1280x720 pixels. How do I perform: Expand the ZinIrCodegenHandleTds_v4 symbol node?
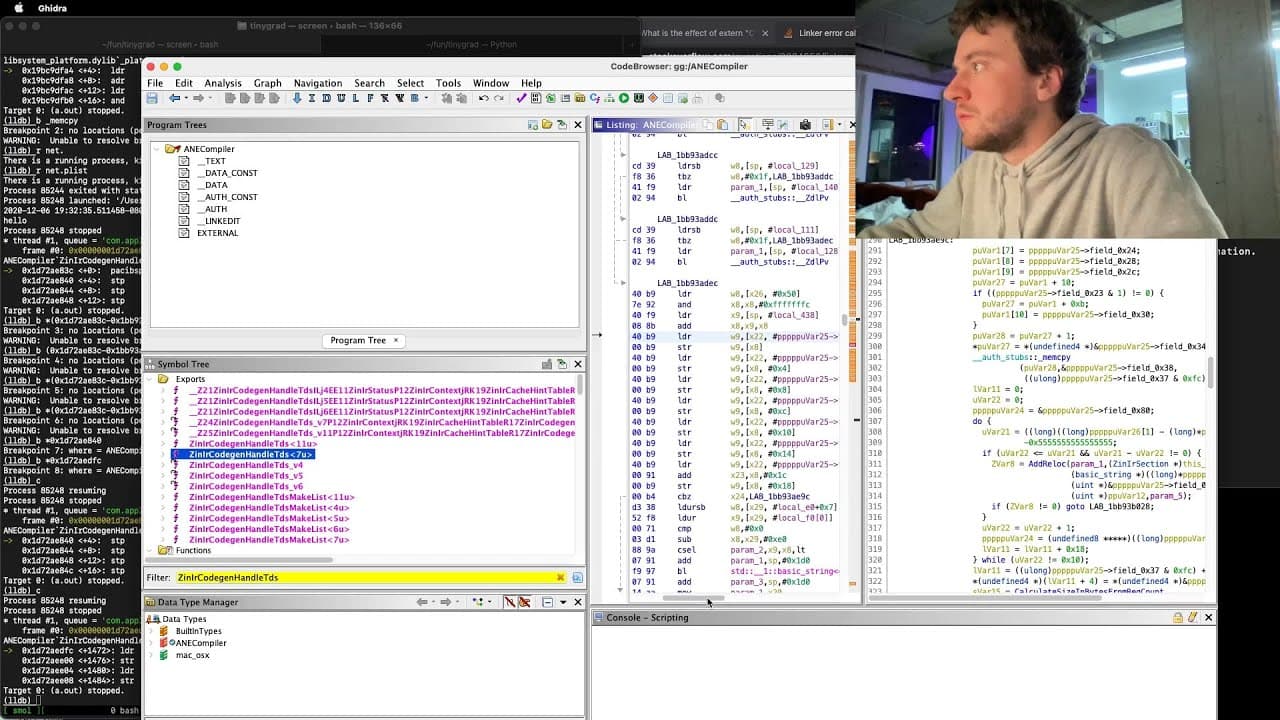(x=163, y=465)
